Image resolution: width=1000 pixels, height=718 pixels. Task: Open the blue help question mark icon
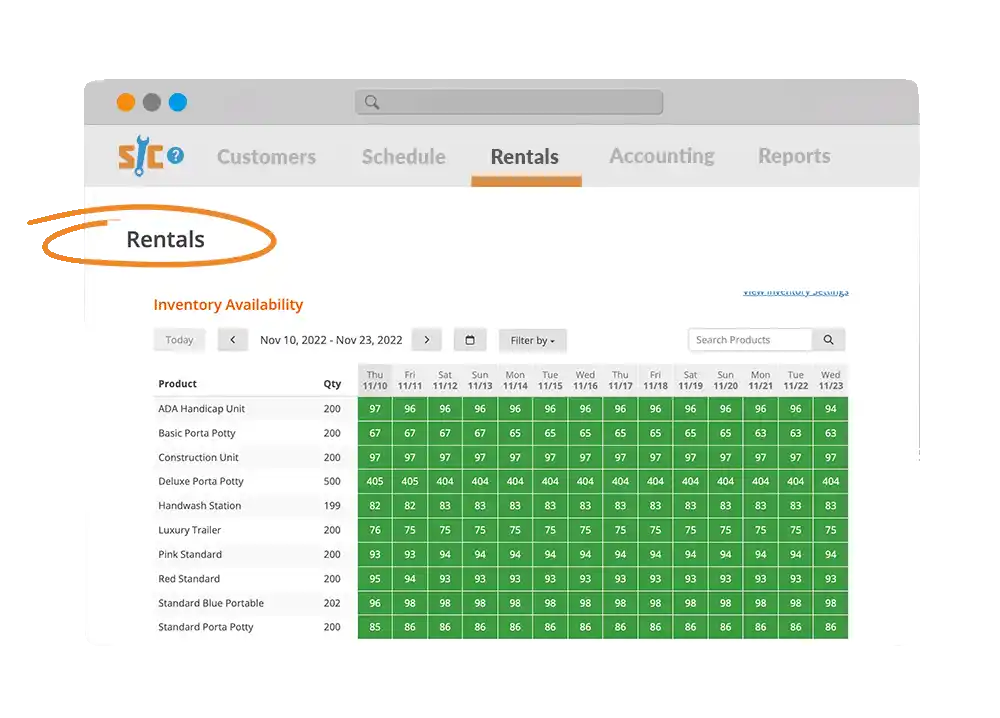tap(175, 155)
